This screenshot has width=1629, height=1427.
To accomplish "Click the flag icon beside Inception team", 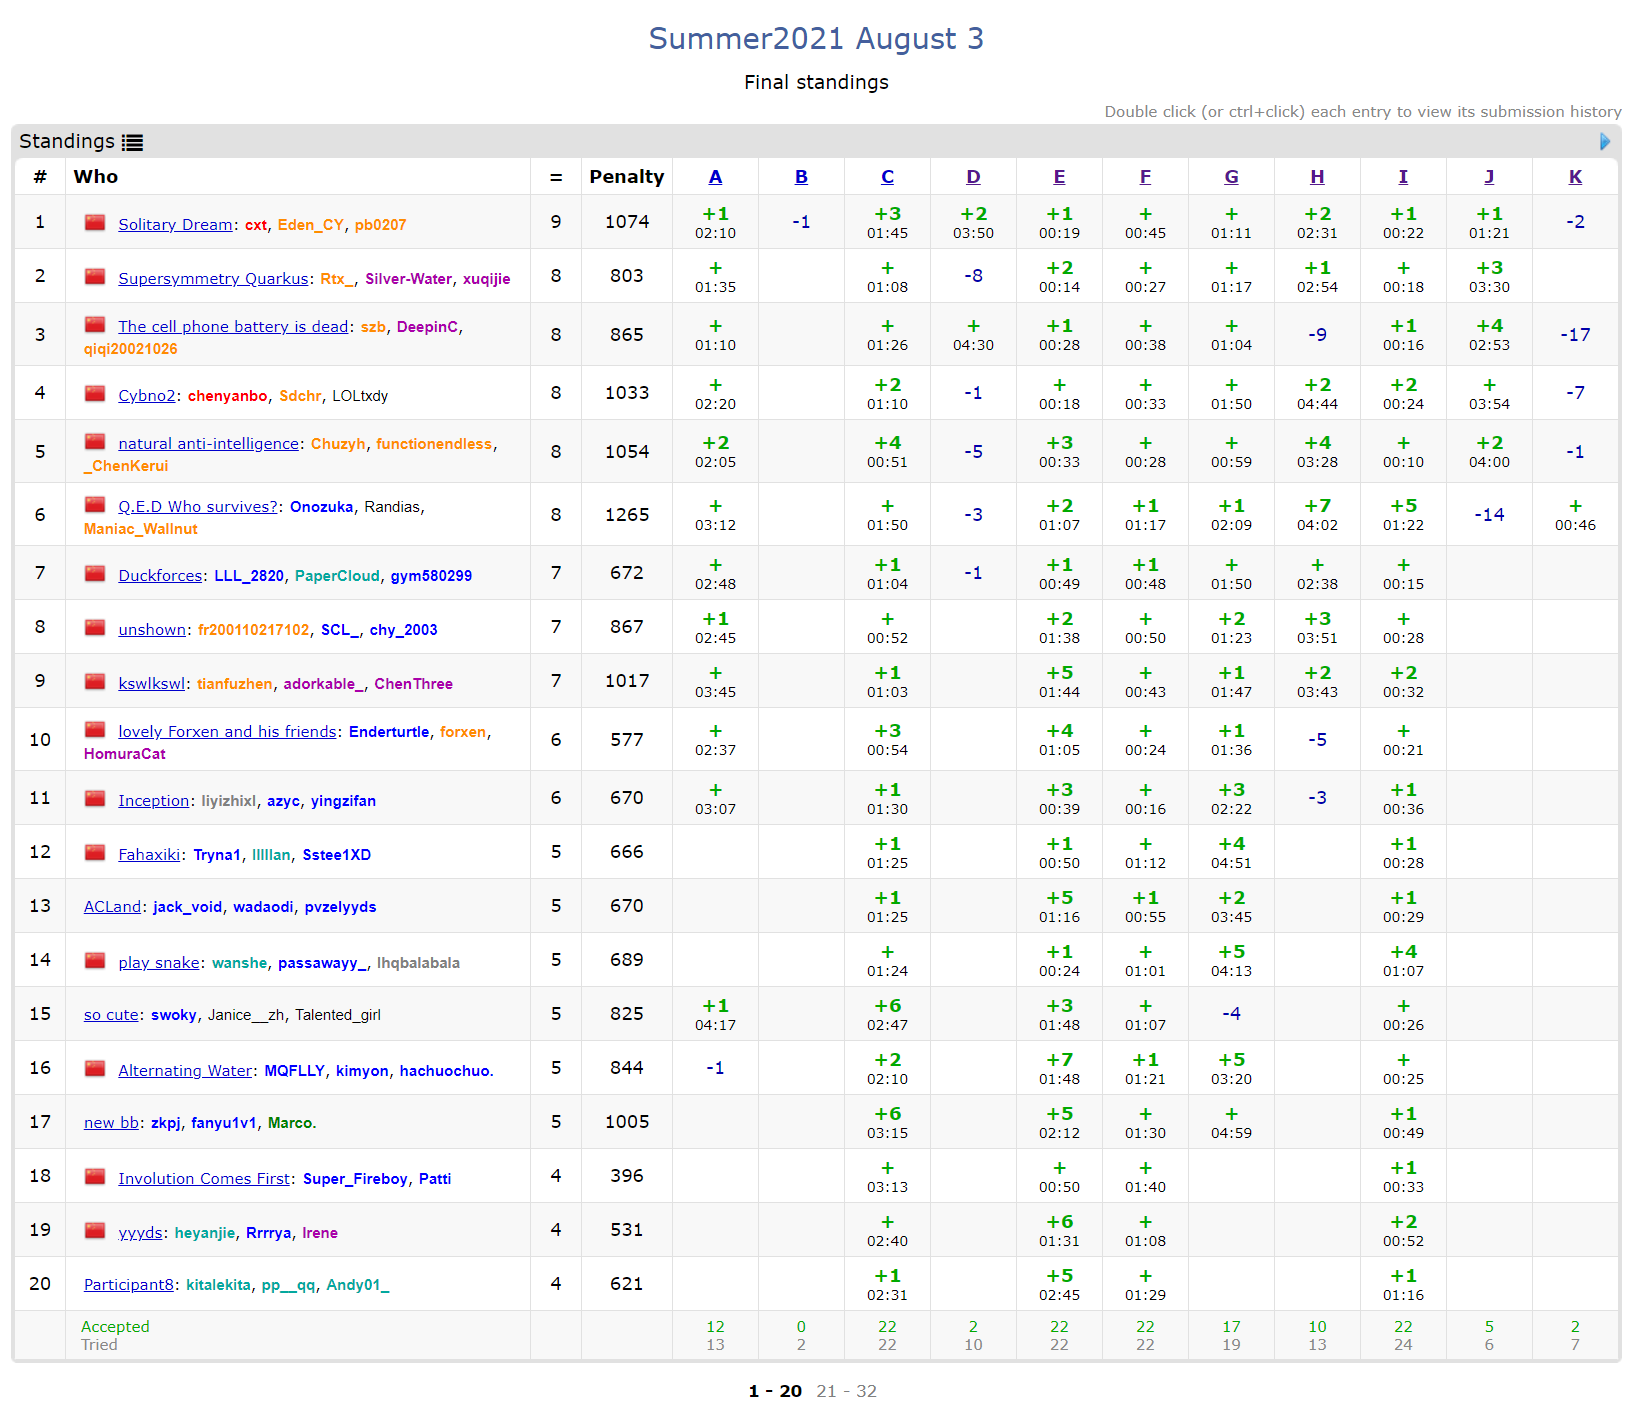I will (x=95, y=799).
